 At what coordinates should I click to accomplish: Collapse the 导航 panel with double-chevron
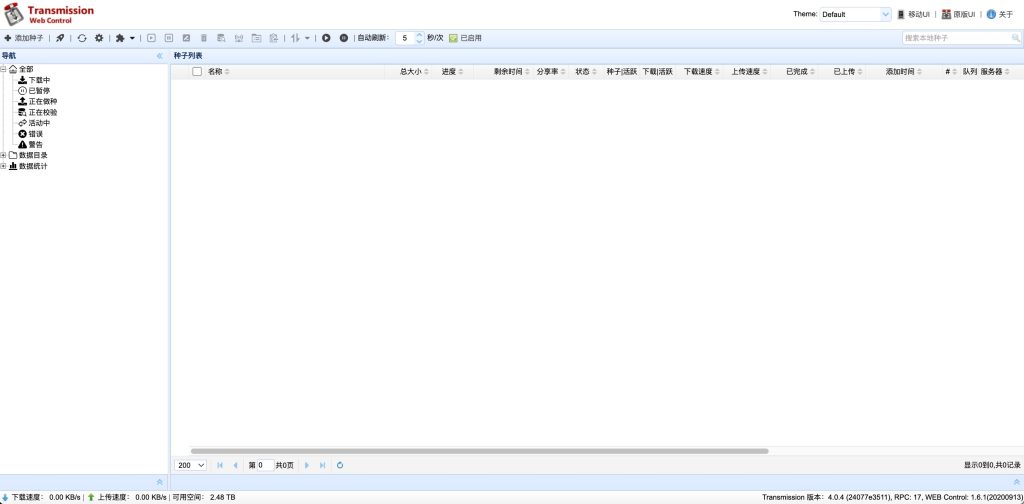point(160,56)
